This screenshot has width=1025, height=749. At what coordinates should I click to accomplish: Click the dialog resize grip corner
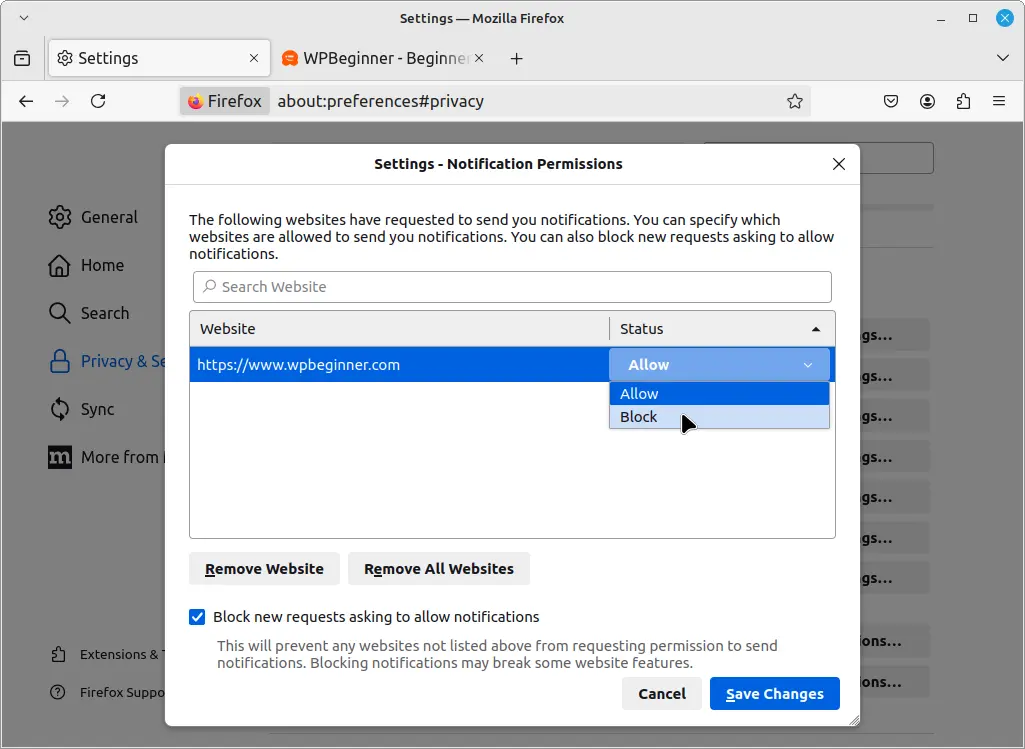click(854, 720)
